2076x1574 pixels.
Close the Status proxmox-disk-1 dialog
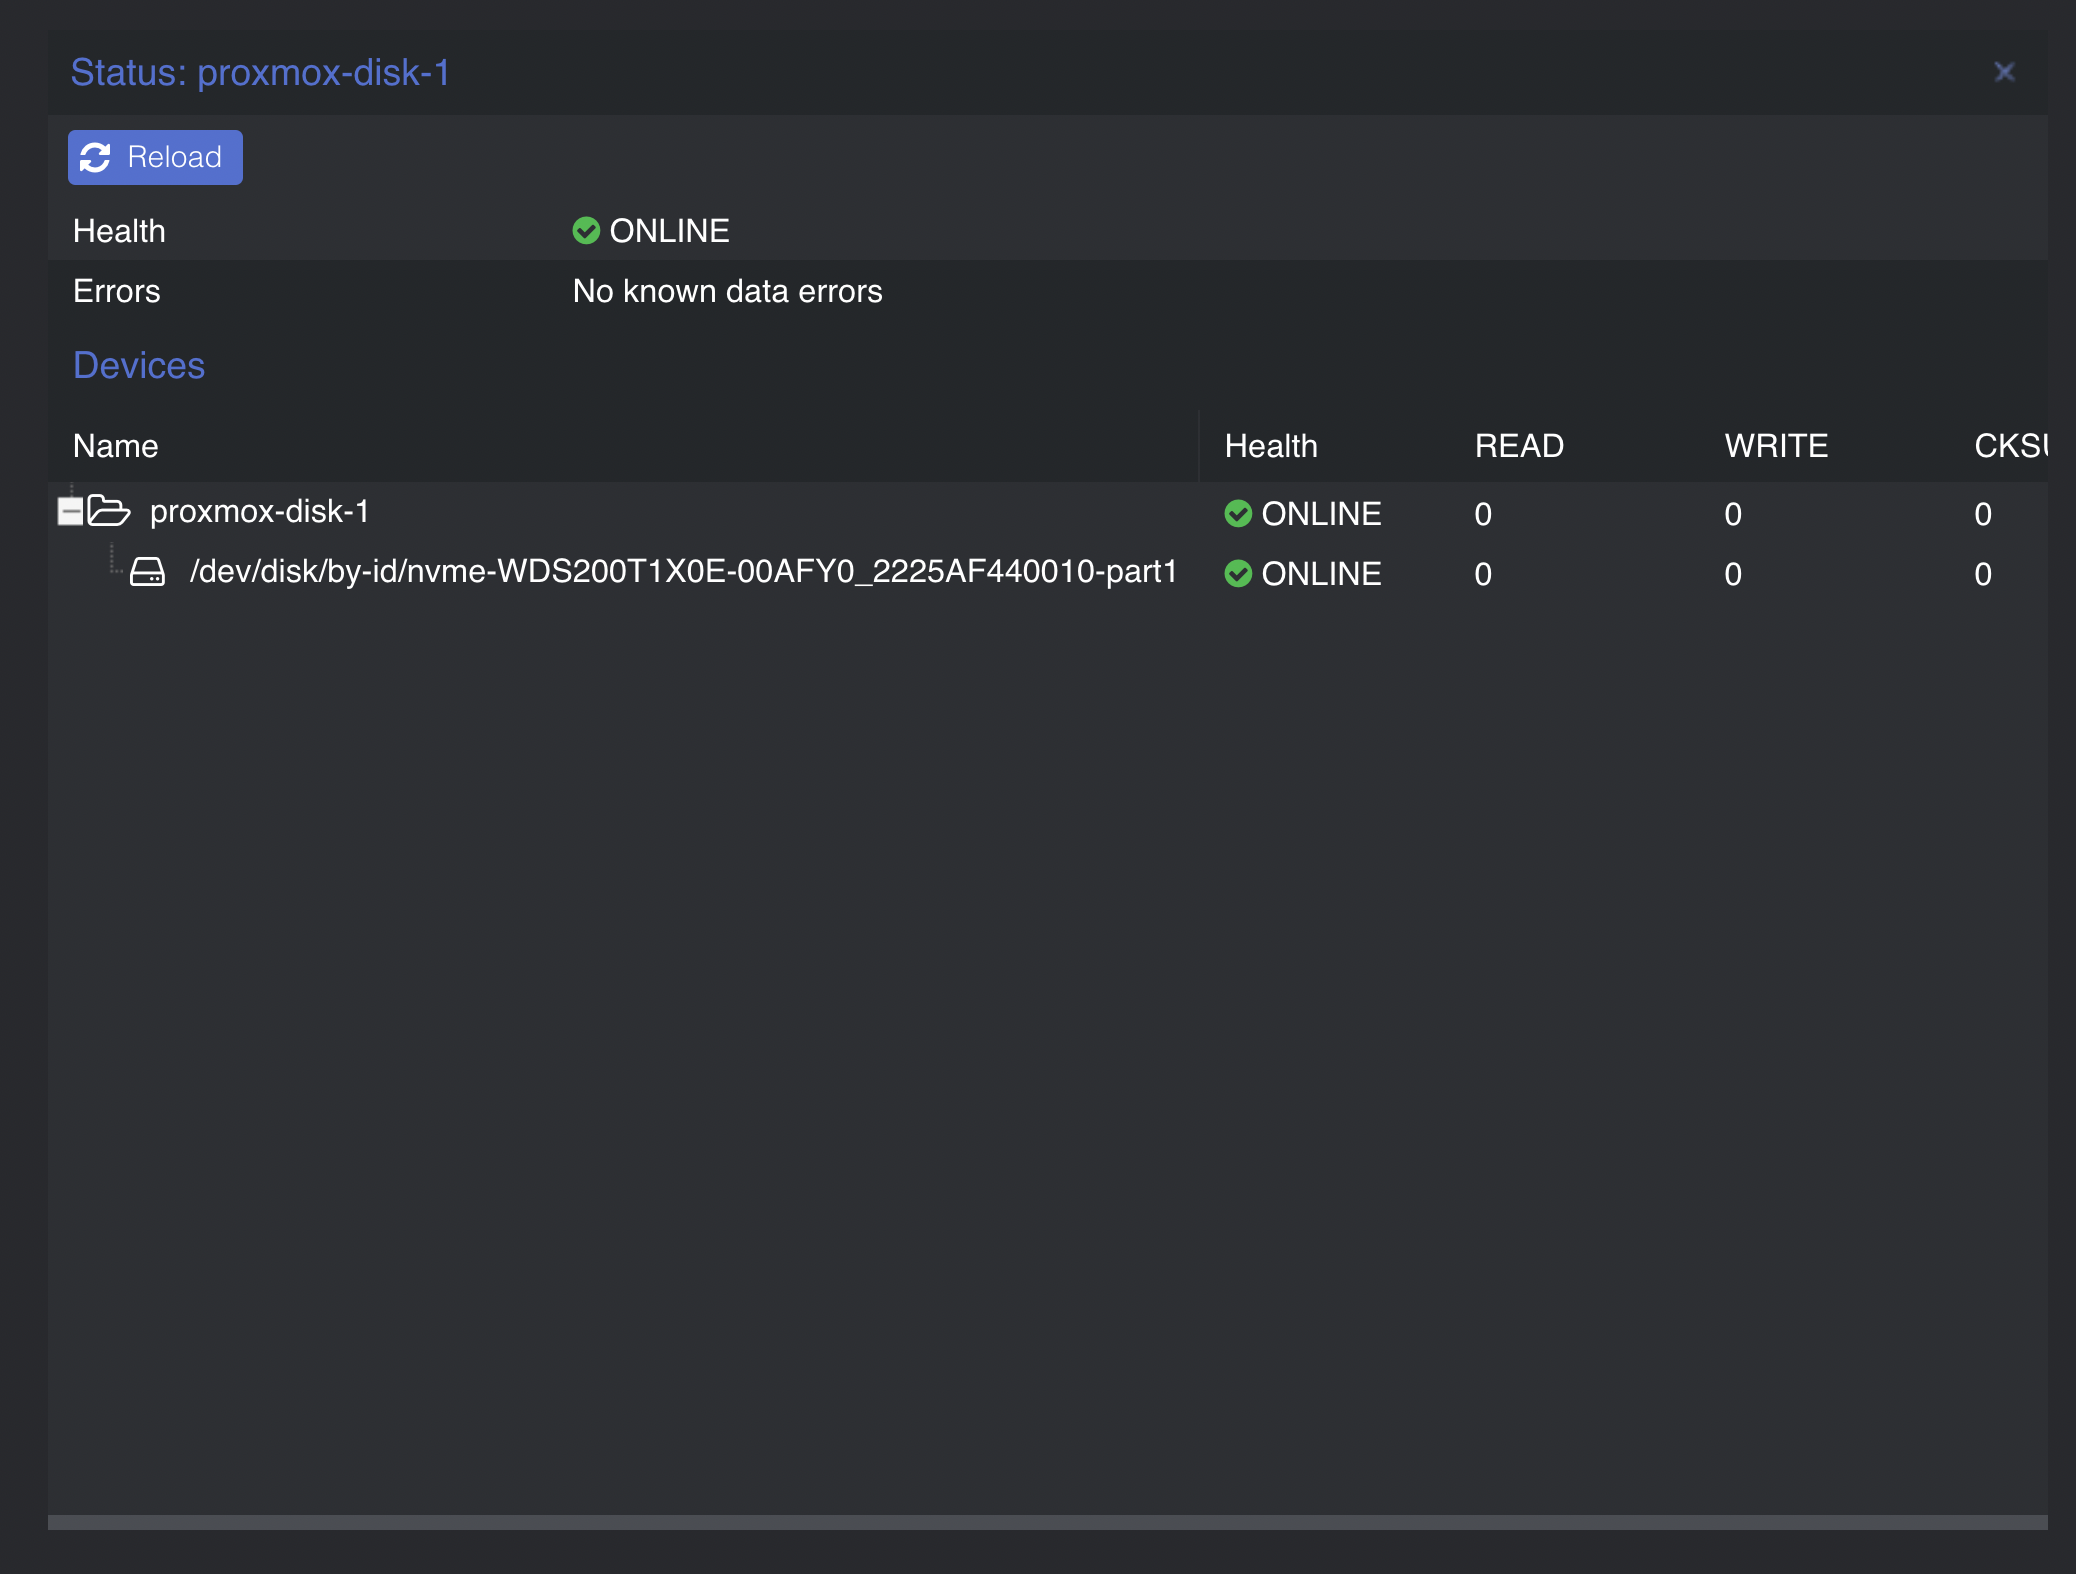pyautogui.click(x=2004, y=72)
